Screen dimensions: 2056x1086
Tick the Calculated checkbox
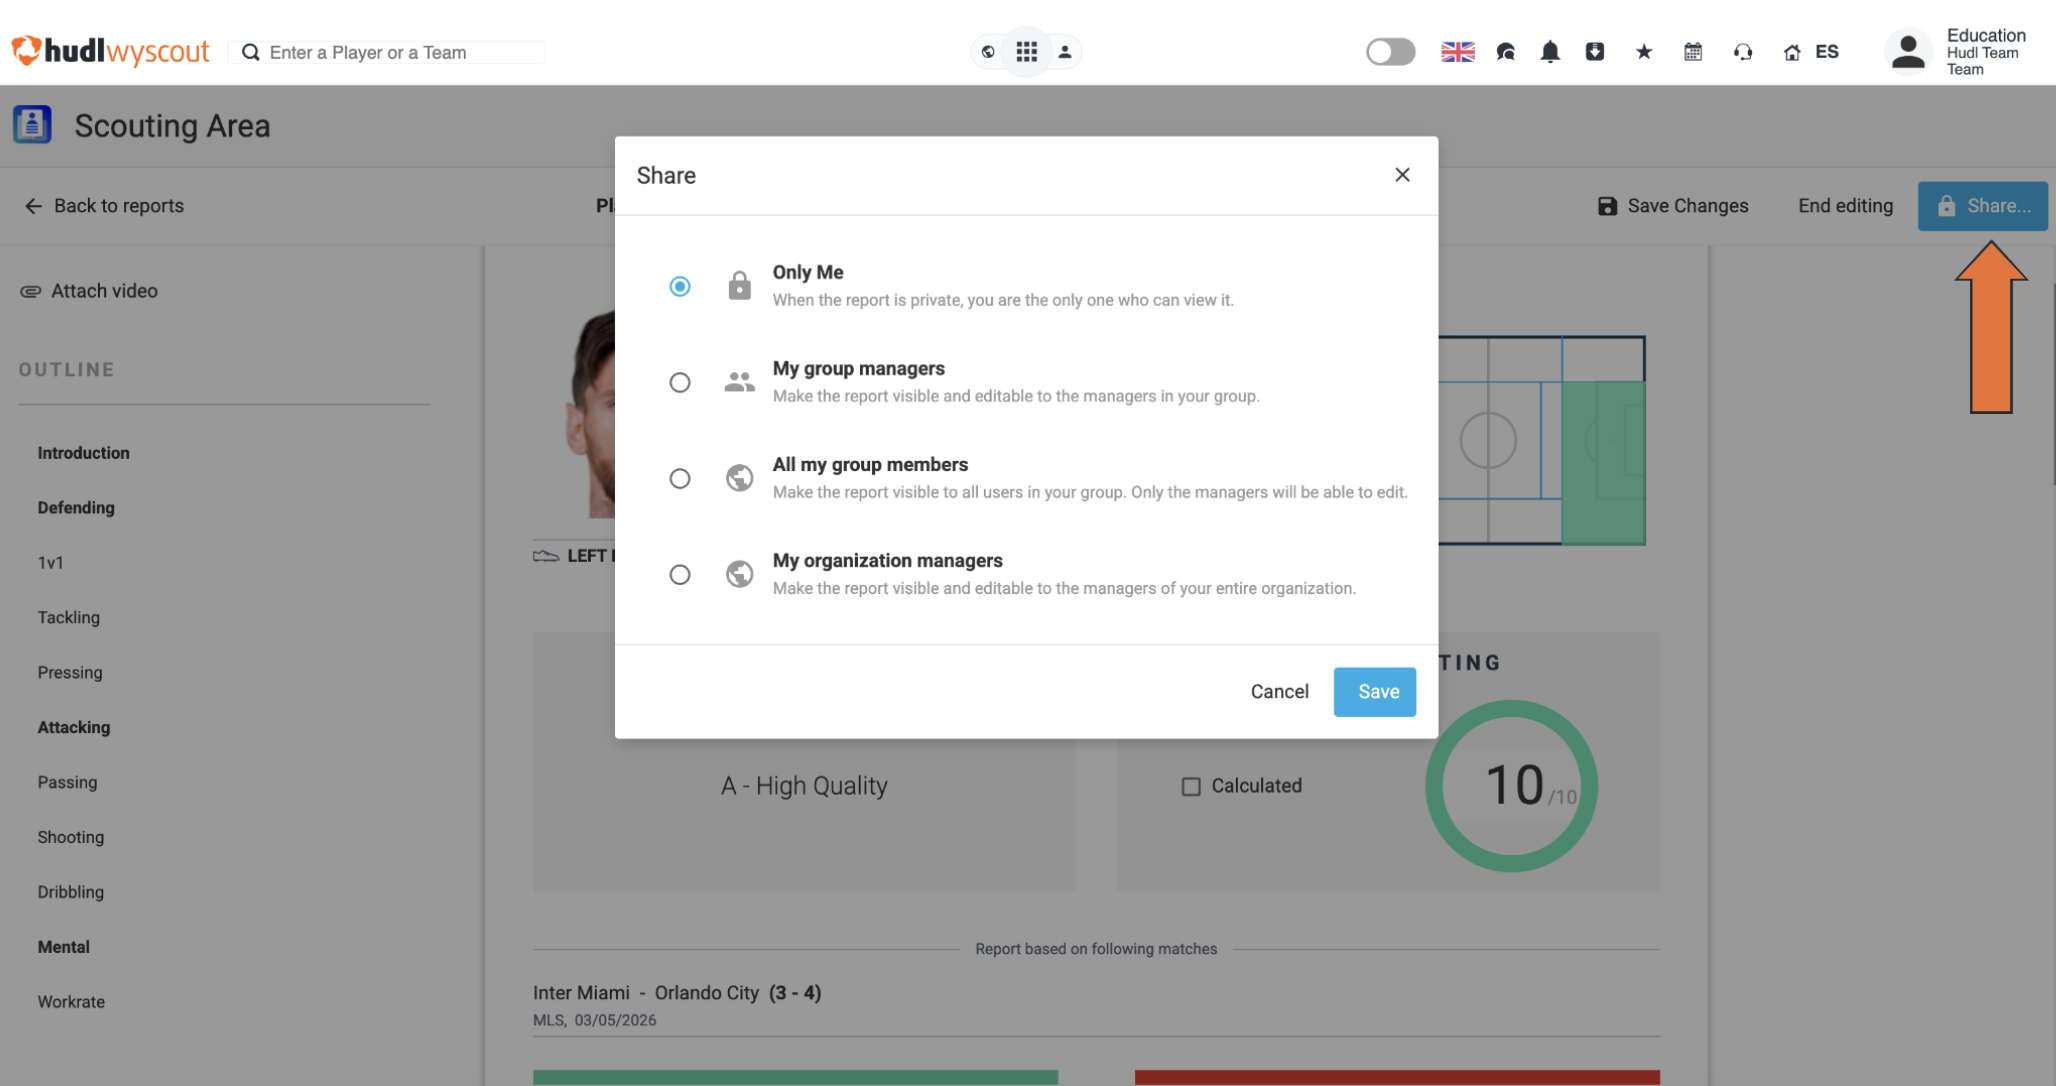click(x=1191, y=786)
